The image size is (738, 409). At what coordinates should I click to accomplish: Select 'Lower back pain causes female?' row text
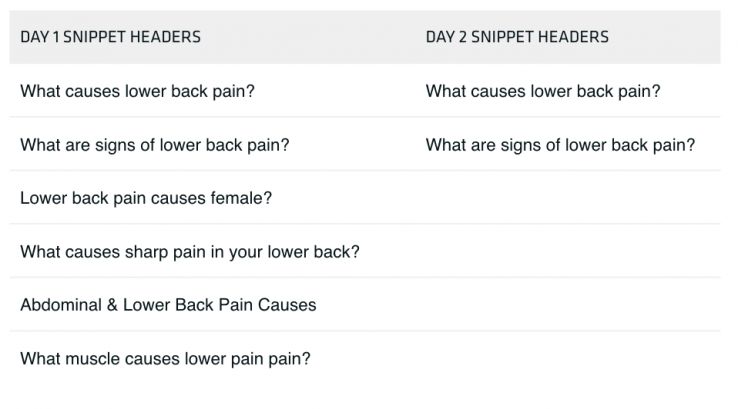click(146, 198)
